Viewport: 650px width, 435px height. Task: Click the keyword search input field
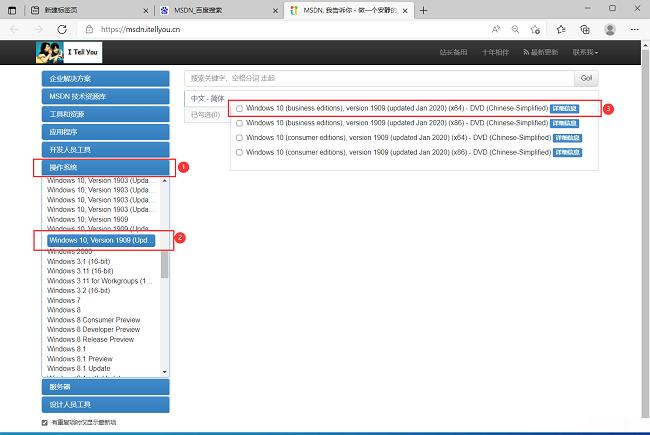(380, 77)
